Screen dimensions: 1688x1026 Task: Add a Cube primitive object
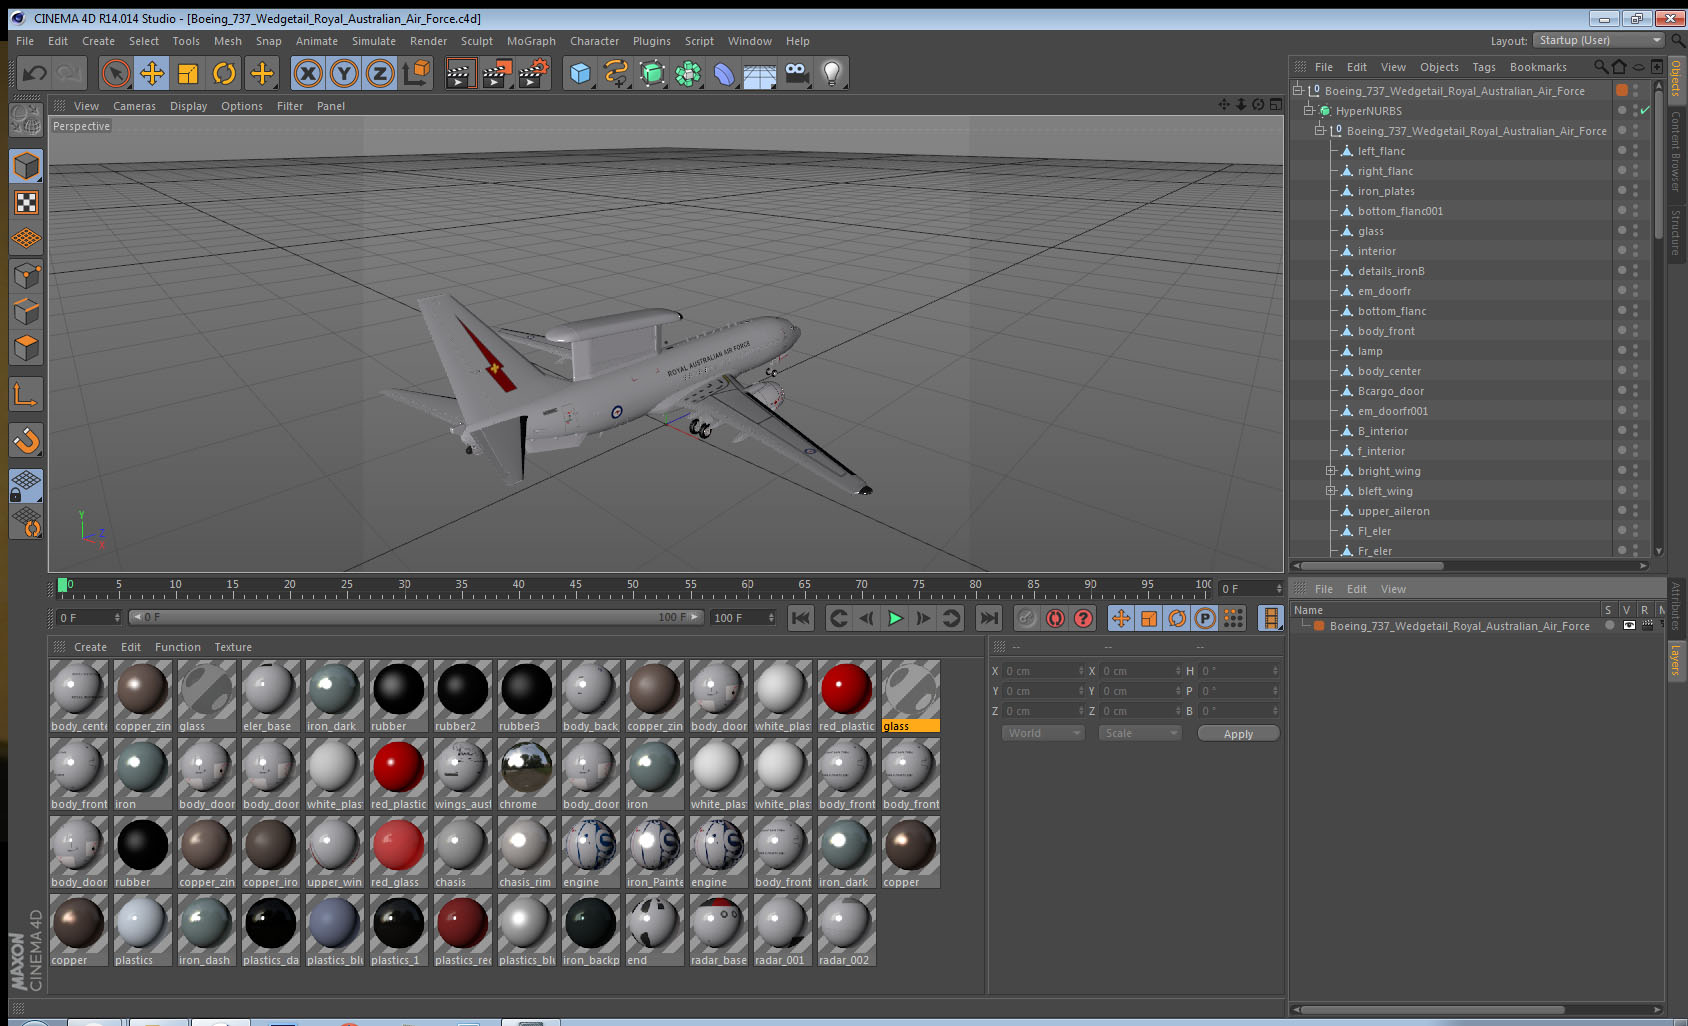click(x=580, y=73)
